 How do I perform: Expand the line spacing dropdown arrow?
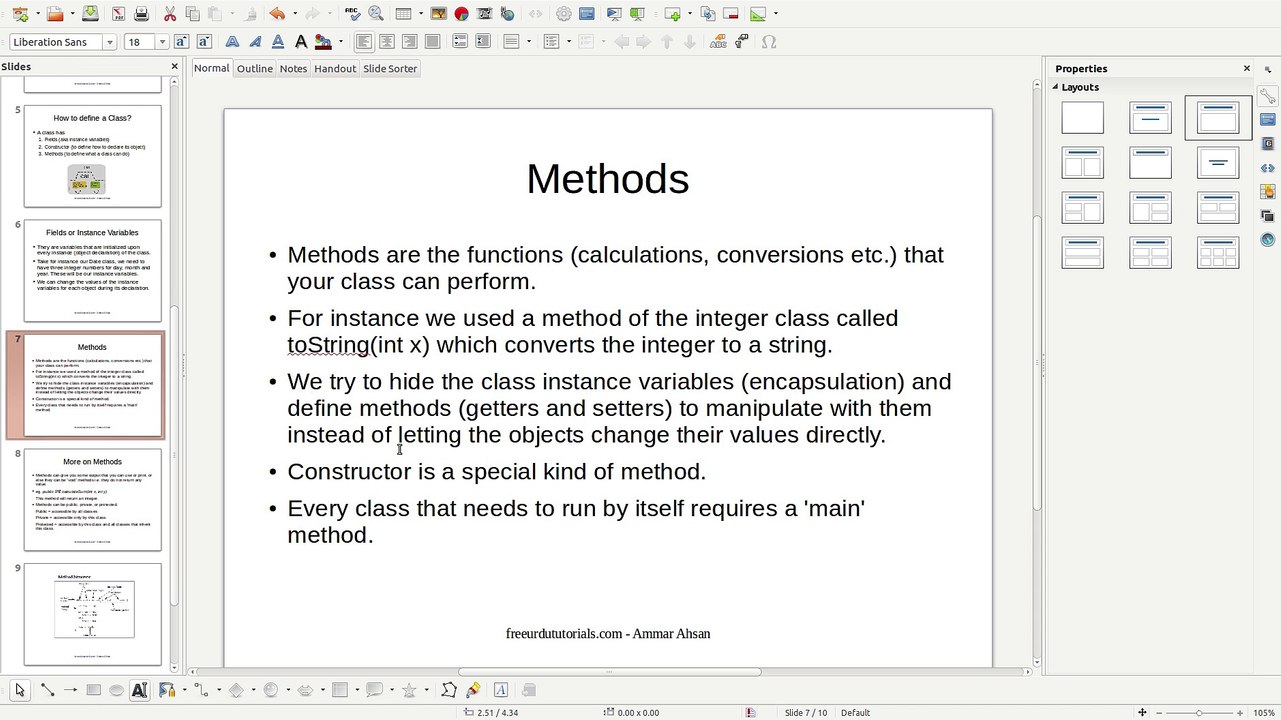(x=529, y=42)
